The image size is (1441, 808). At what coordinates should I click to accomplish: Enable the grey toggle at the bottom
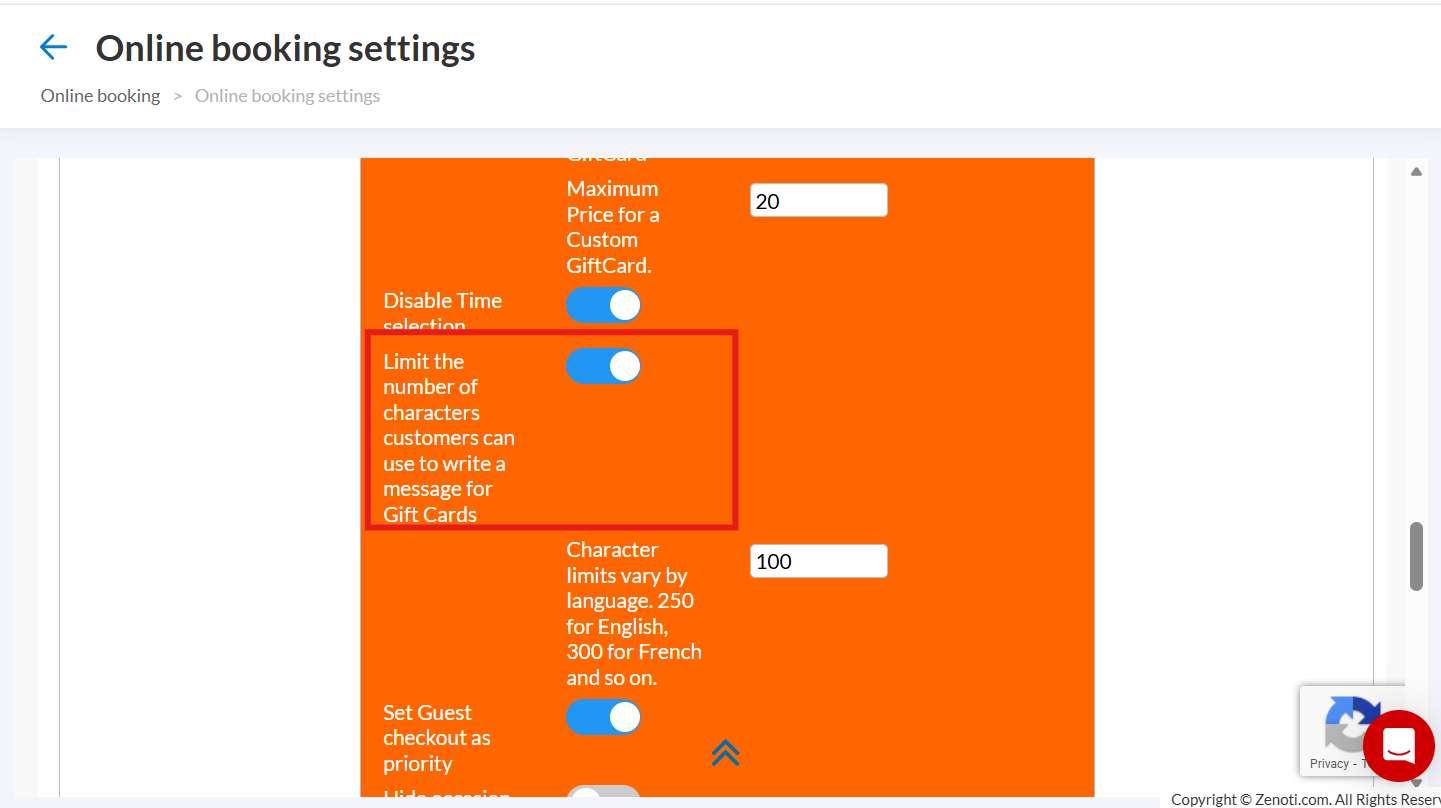pyautogui.click(x=603, y=796)
